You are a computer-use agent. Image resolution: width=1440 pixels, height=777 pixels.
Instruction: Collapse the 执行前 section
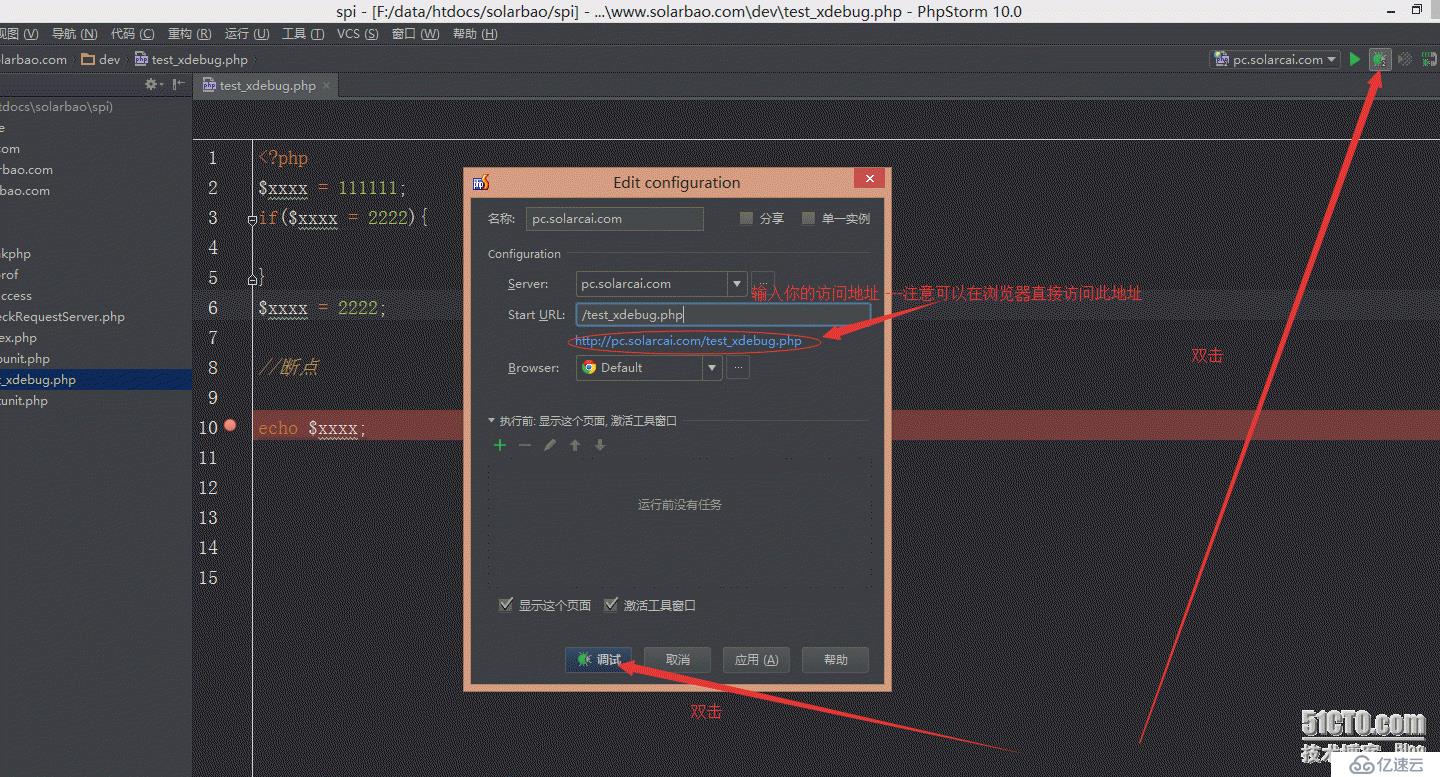(491, 421)
